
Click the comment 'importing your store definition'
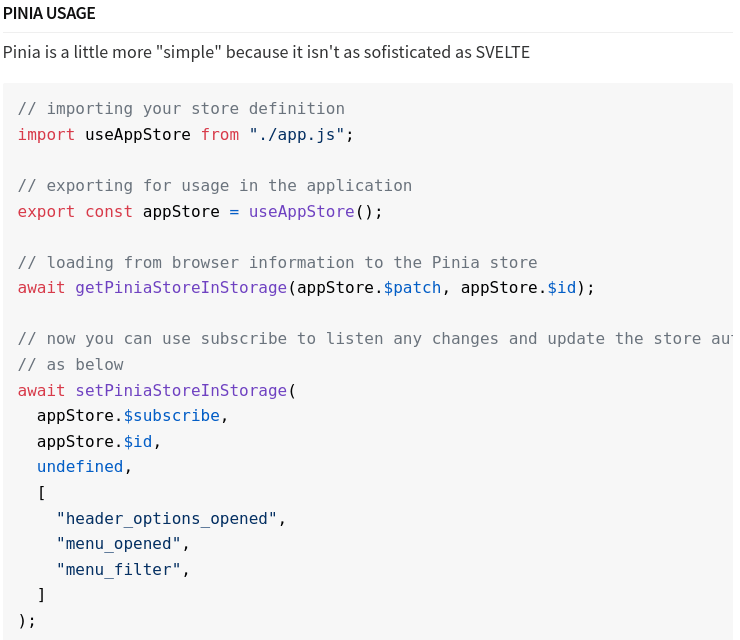click(181, 109)
